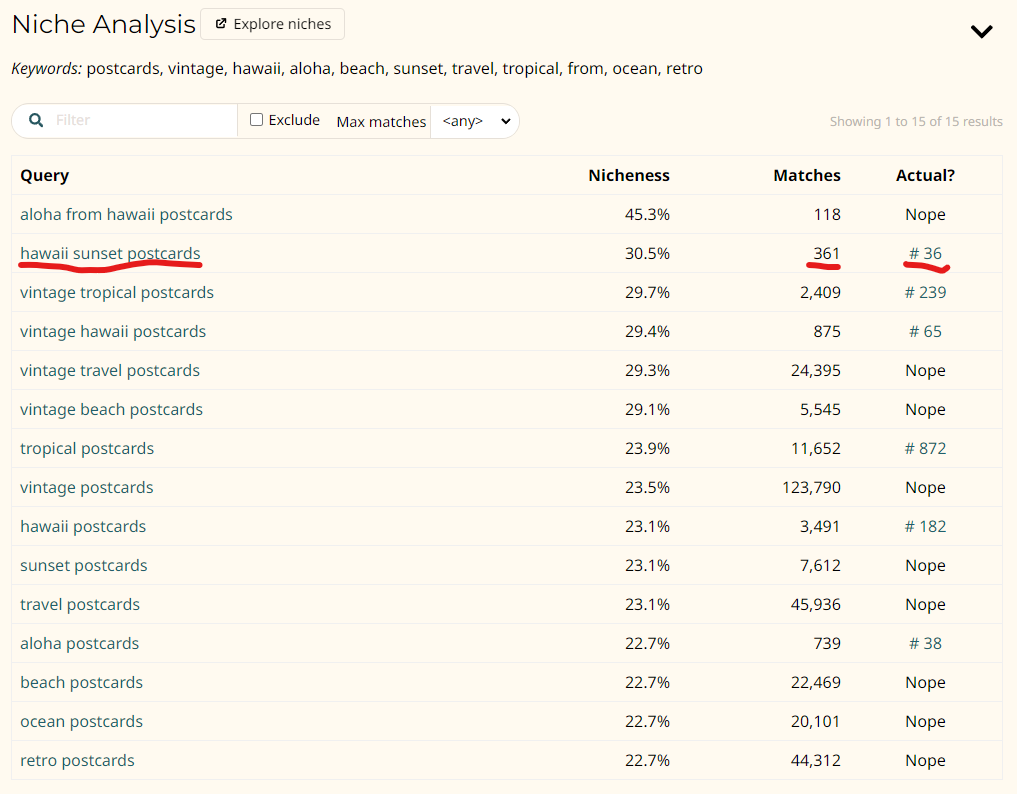Open 'vintage beach postcards' query link
1017x794 pixels.
pyautogui.click(x=112, y=409)
